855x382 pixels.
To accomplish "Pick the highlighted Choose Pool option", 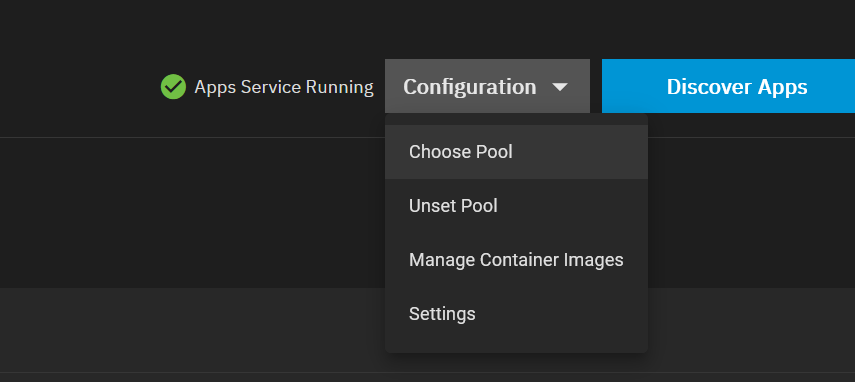I will (516, 151).
